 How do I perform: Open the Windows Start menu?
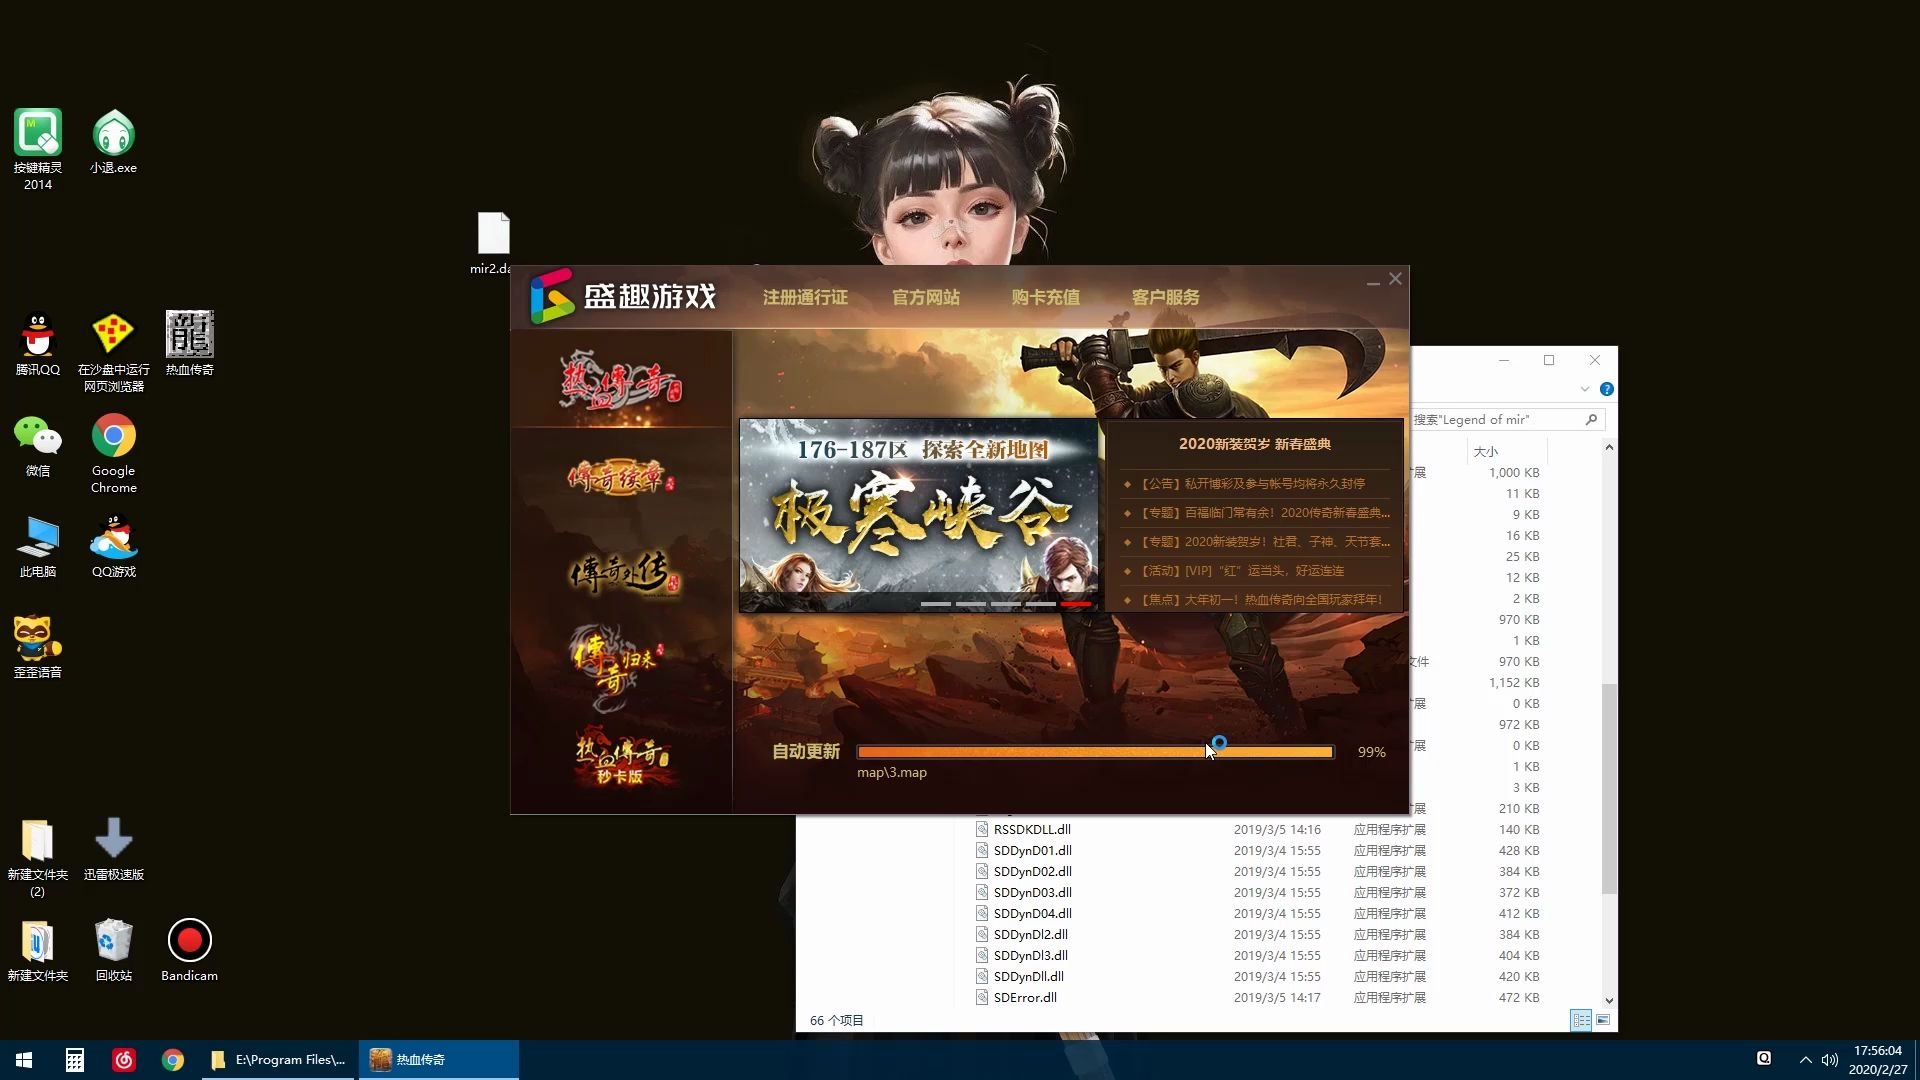(24, 1059)
